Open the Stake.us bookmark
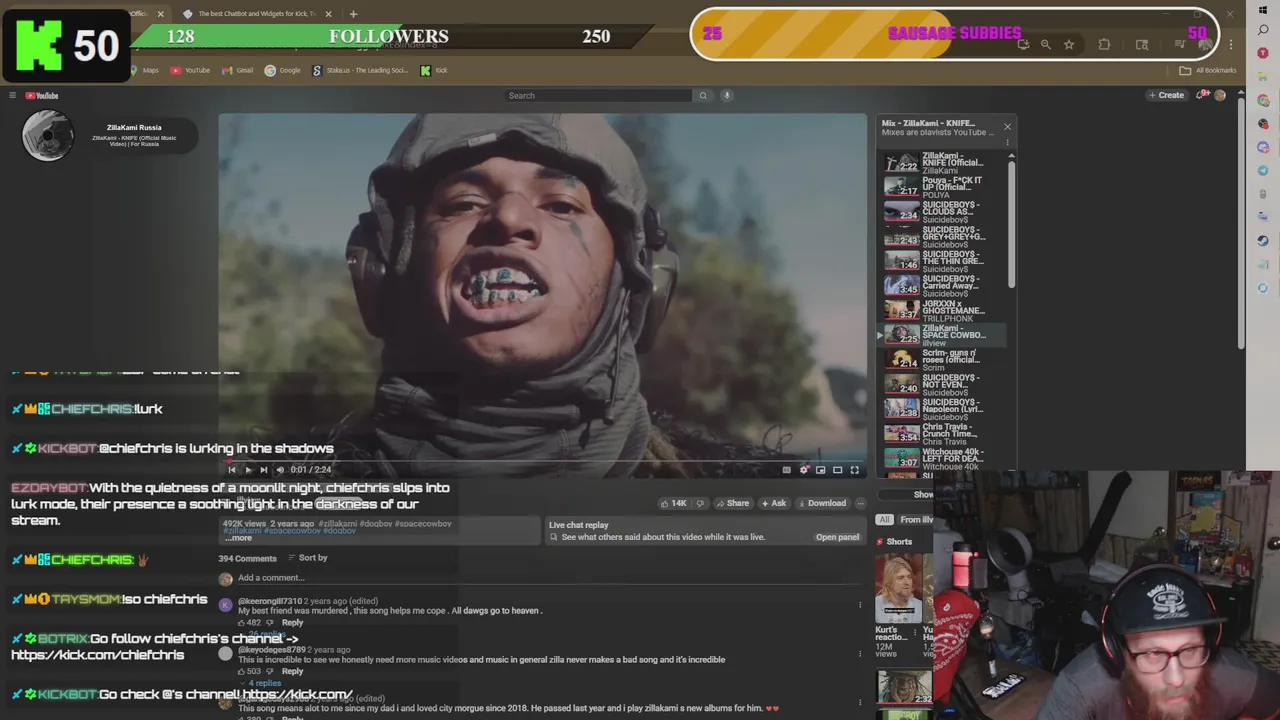Image resolution: width=1280 pixels, height=720 pixels. [360, 71]
